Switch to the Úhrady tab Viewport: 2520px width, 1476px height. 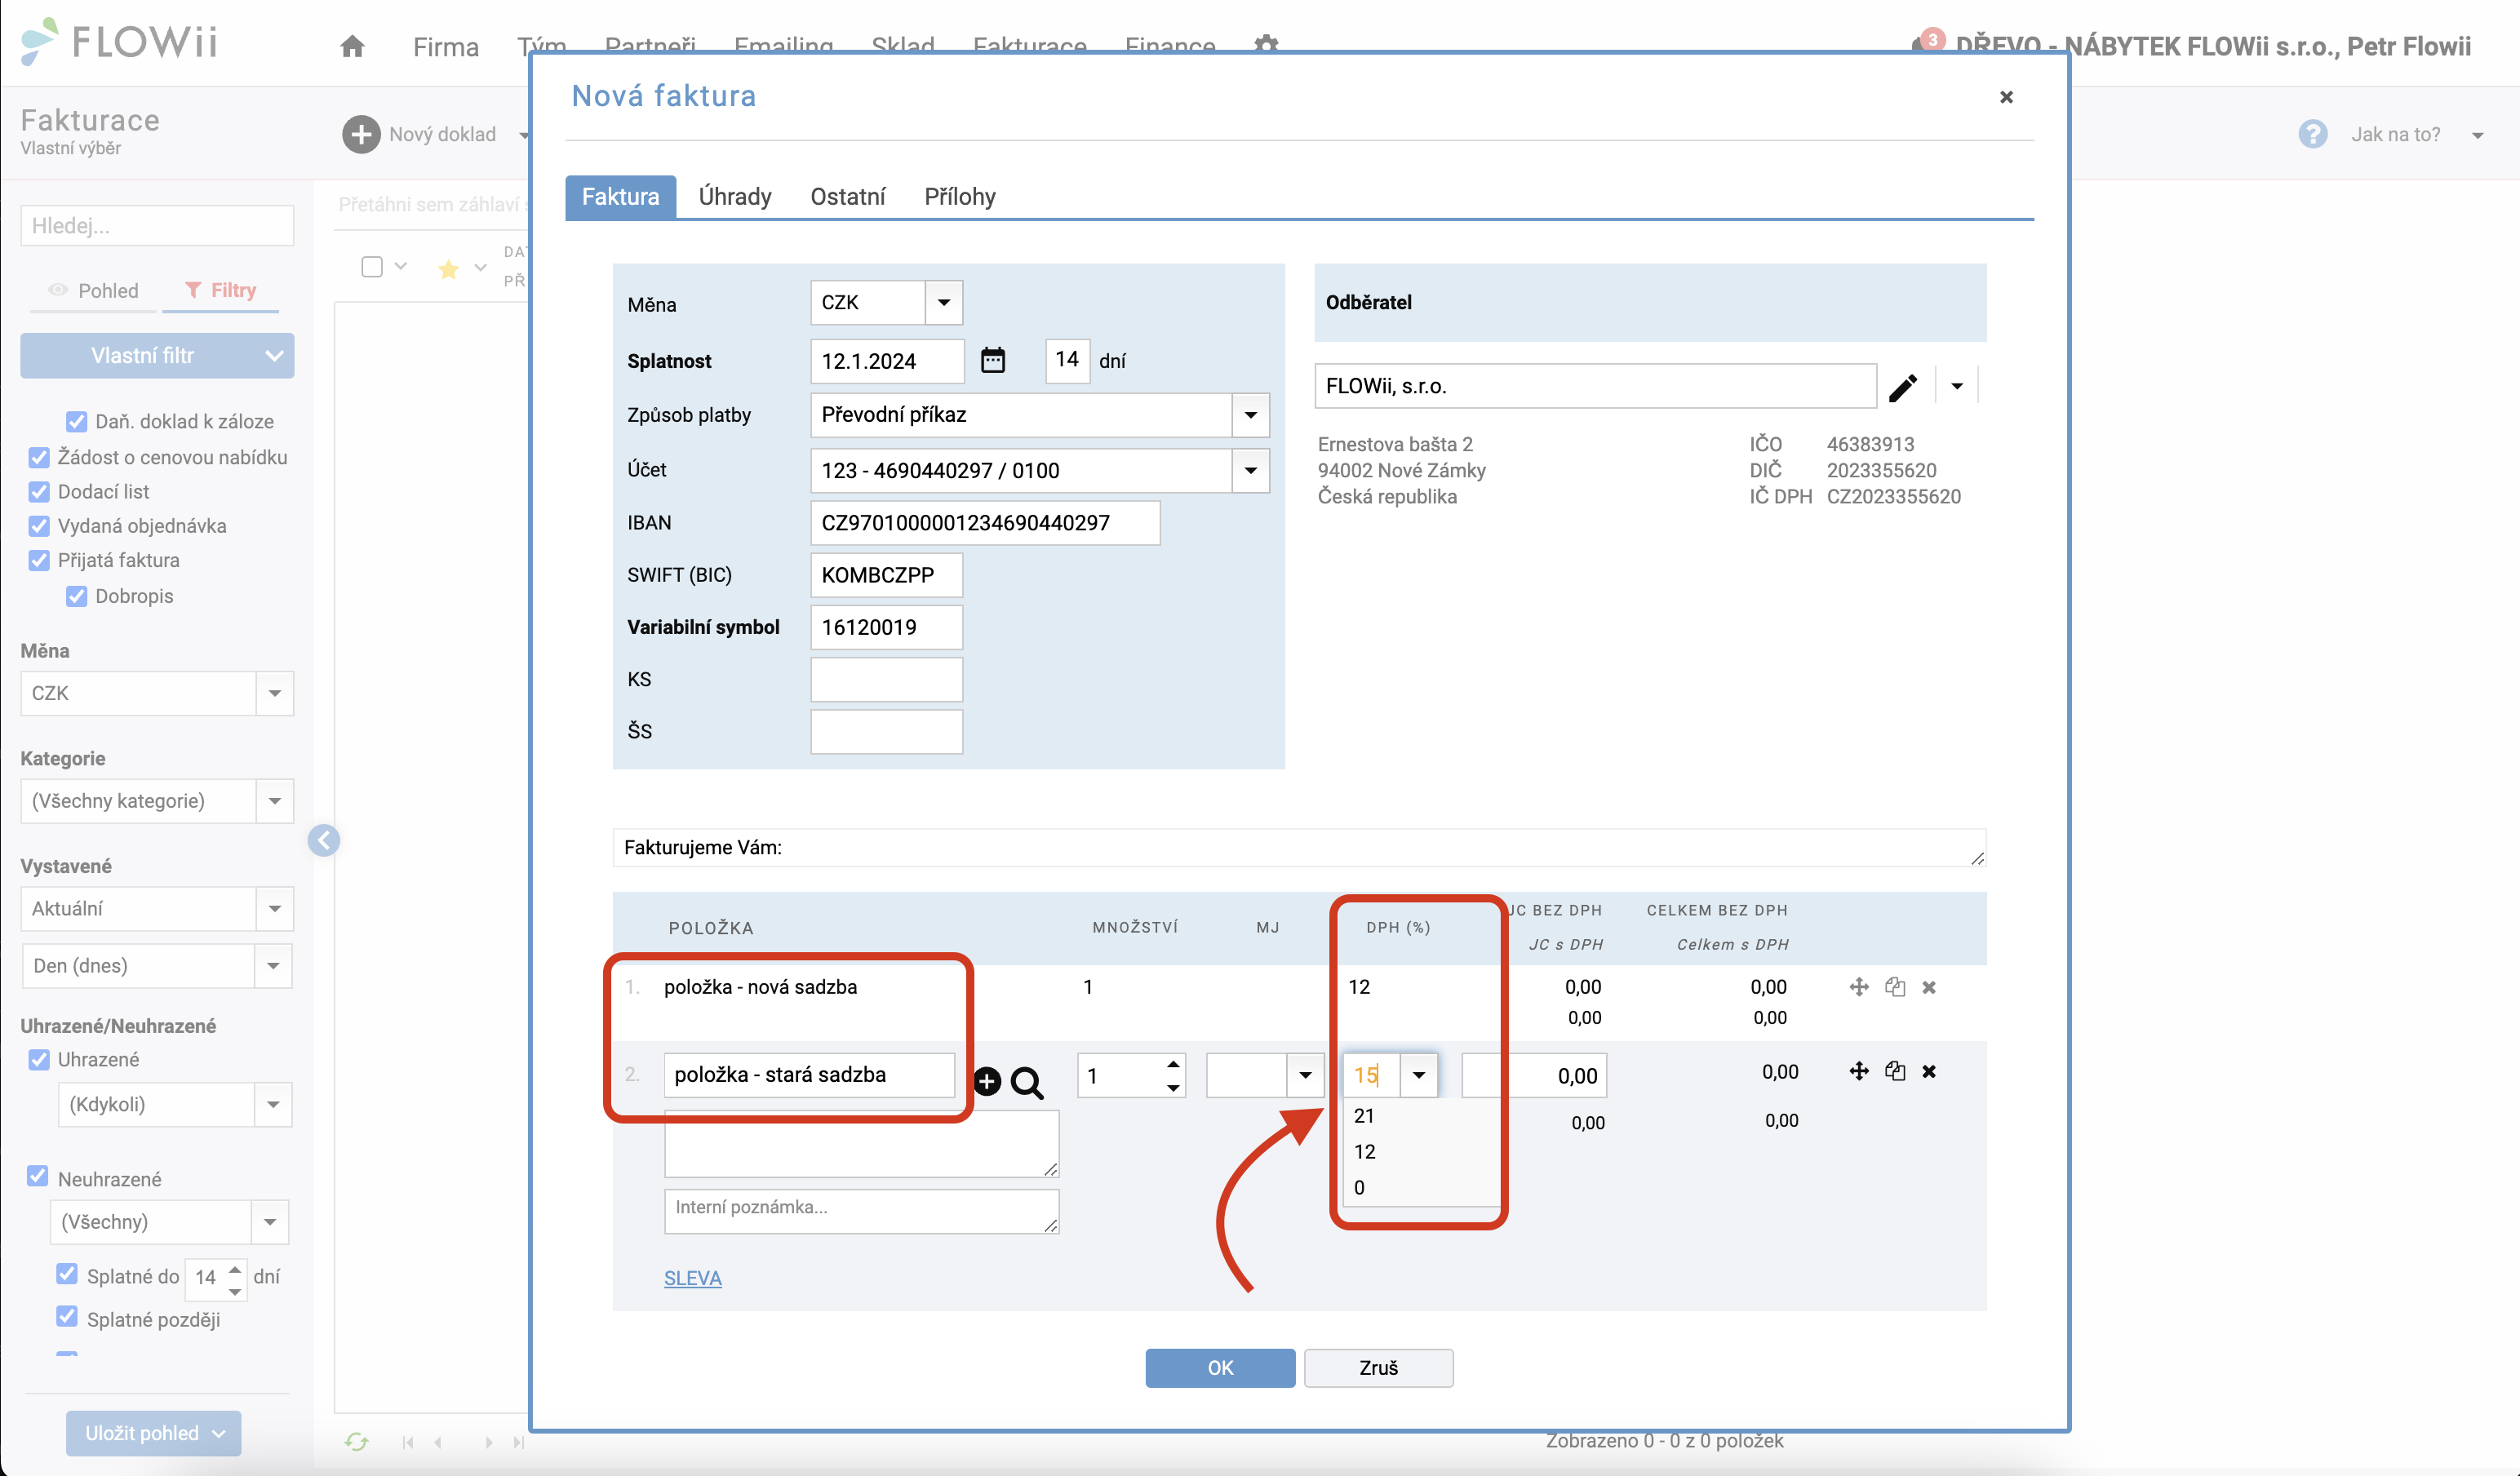click(x=735, y=196)
